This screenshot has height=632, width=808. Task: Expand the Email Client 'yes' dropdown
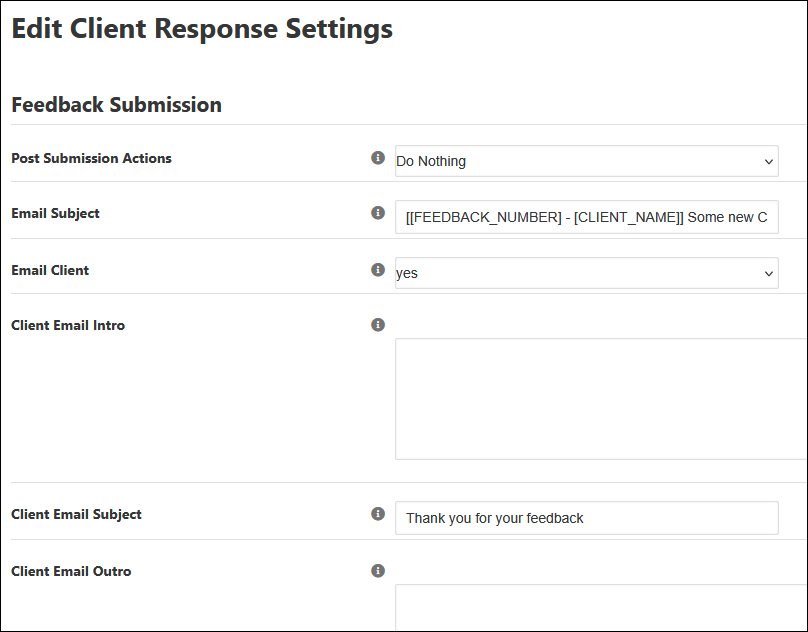click(586, 273)
